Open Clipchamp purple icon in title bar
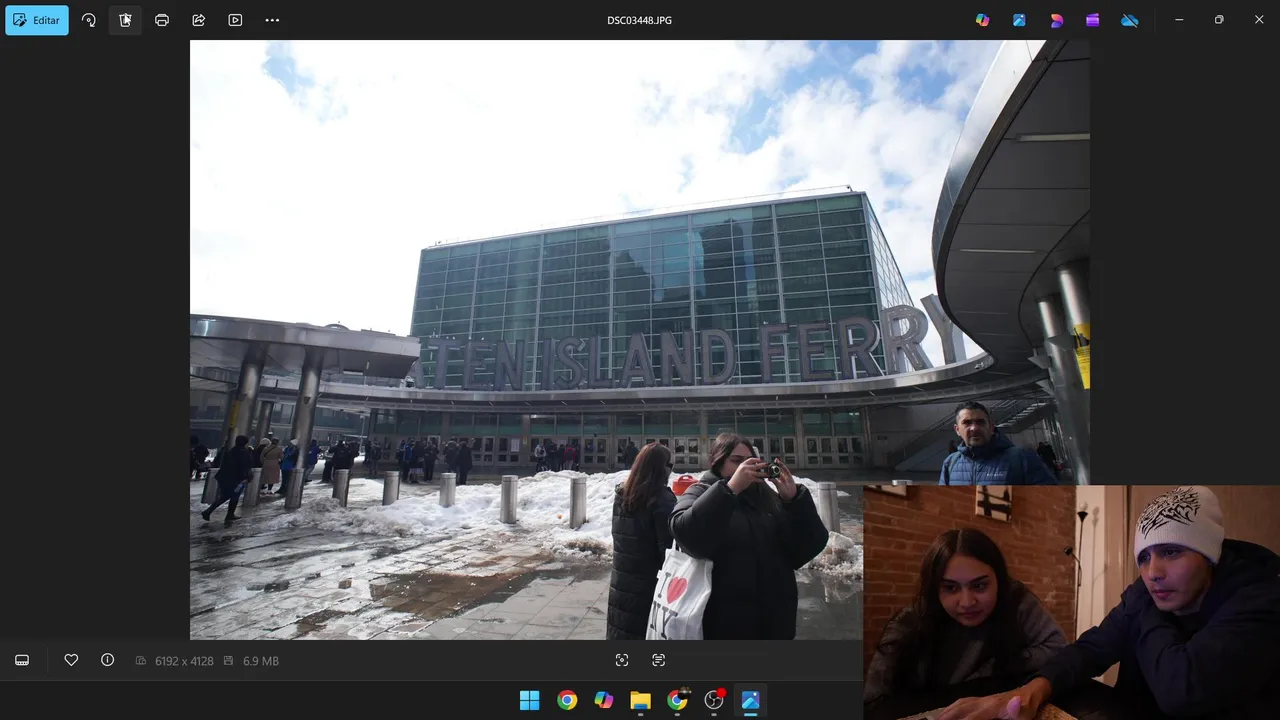The image size is (1280, 720). tap(1093, 20)
